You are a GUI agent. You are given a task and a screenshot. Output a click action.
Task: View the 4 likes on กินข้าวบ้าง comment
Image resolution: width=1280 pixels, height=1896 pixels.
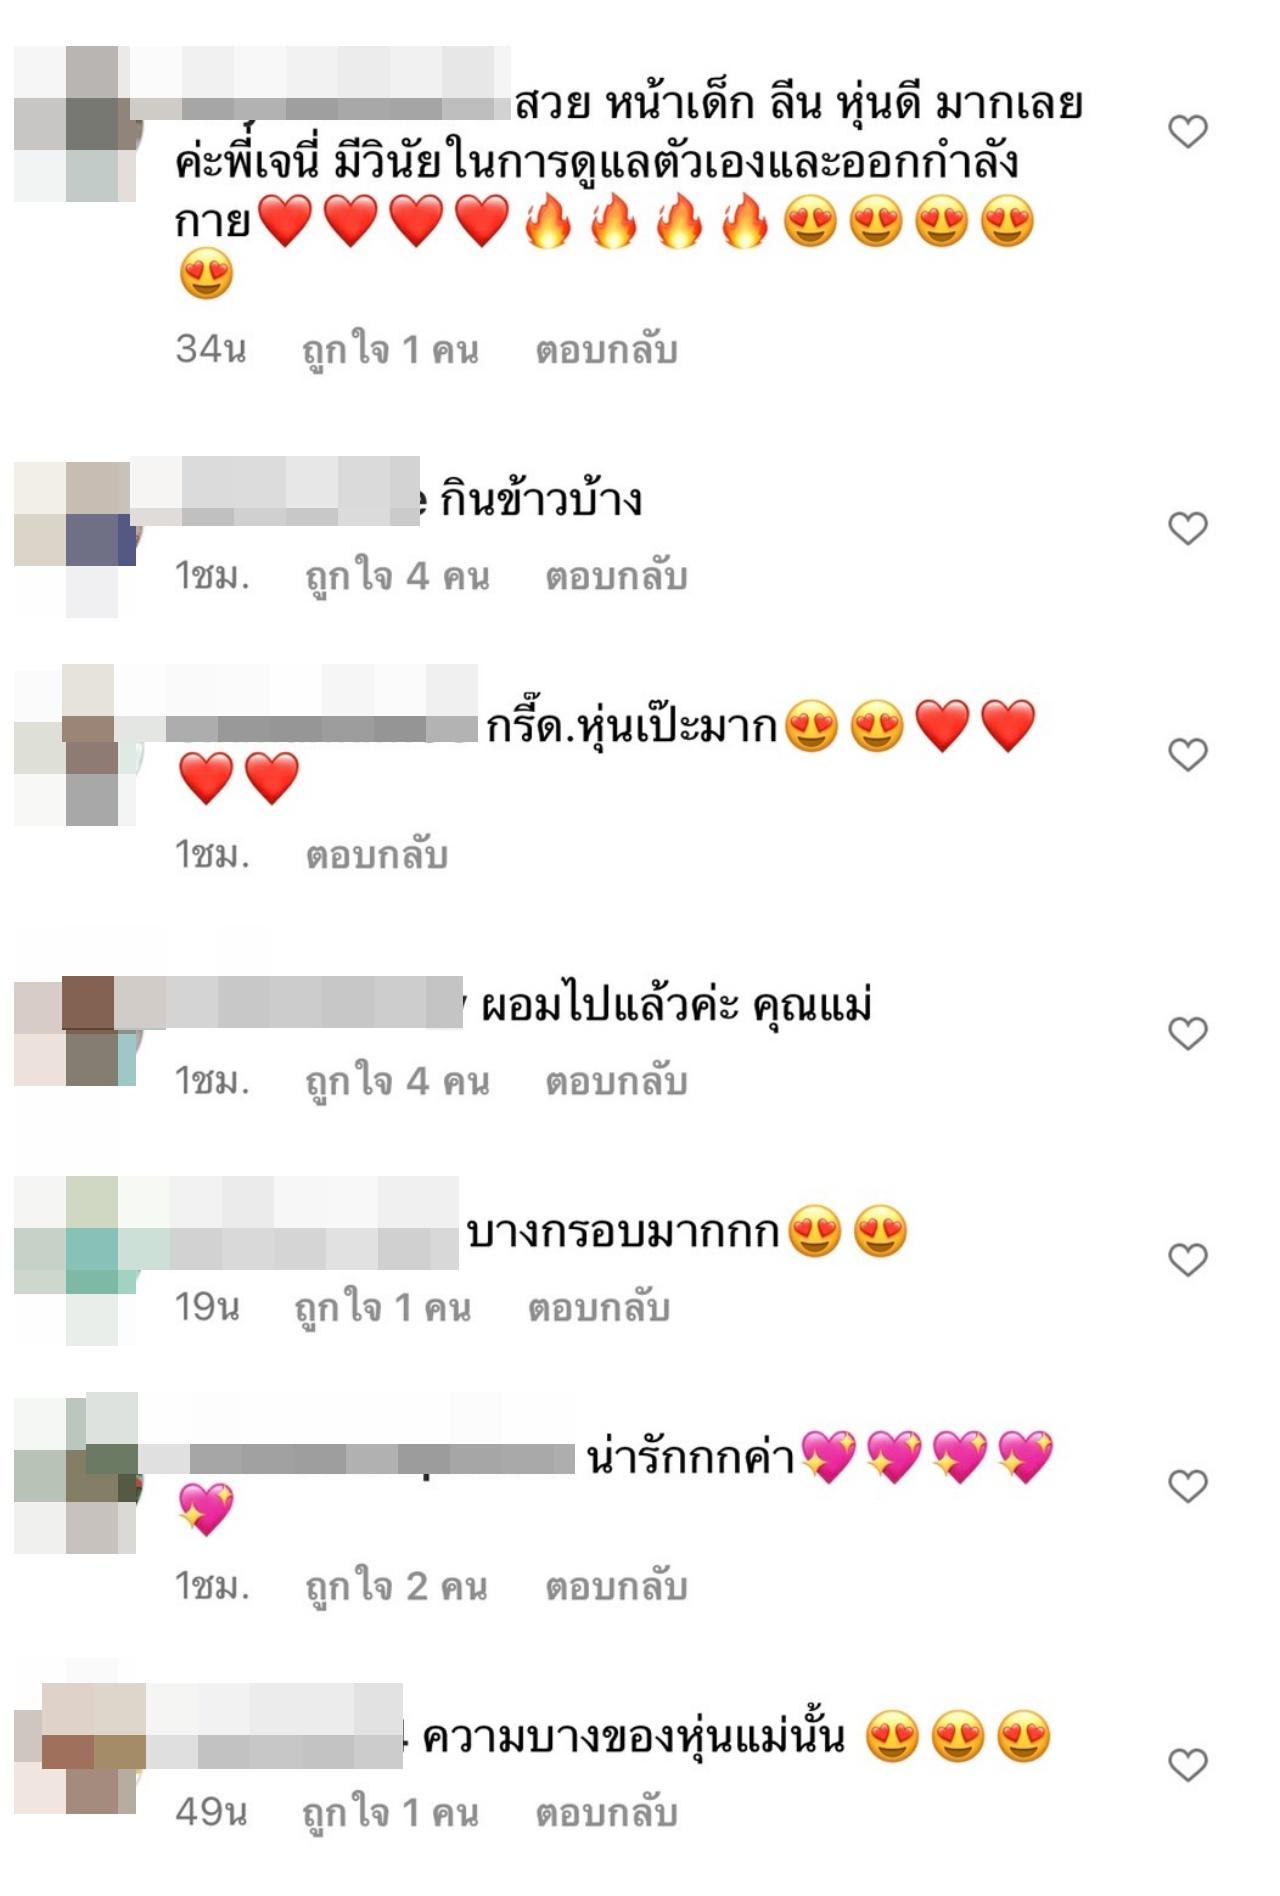pyautogui.click(x=397, y=577)
